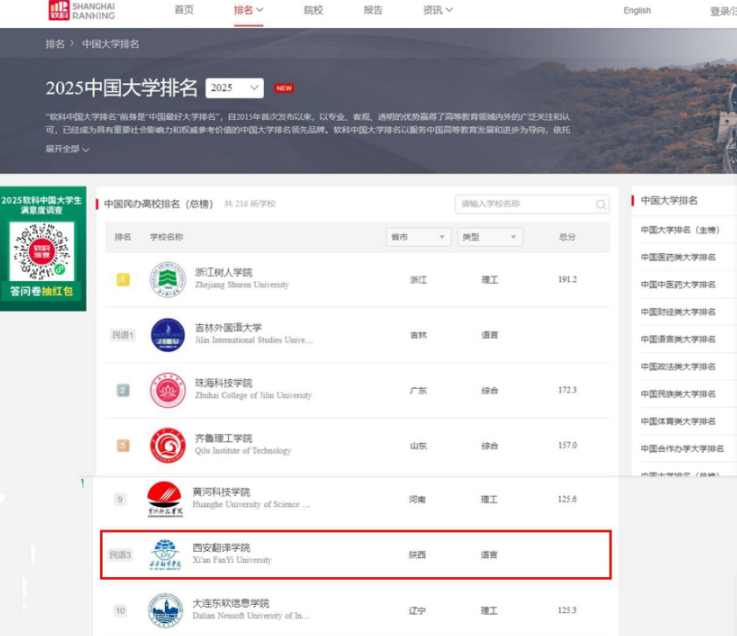This screenshot has height=636, width=737.
Task: Open the 排名 rankings menu
Action: click(248, 10)
